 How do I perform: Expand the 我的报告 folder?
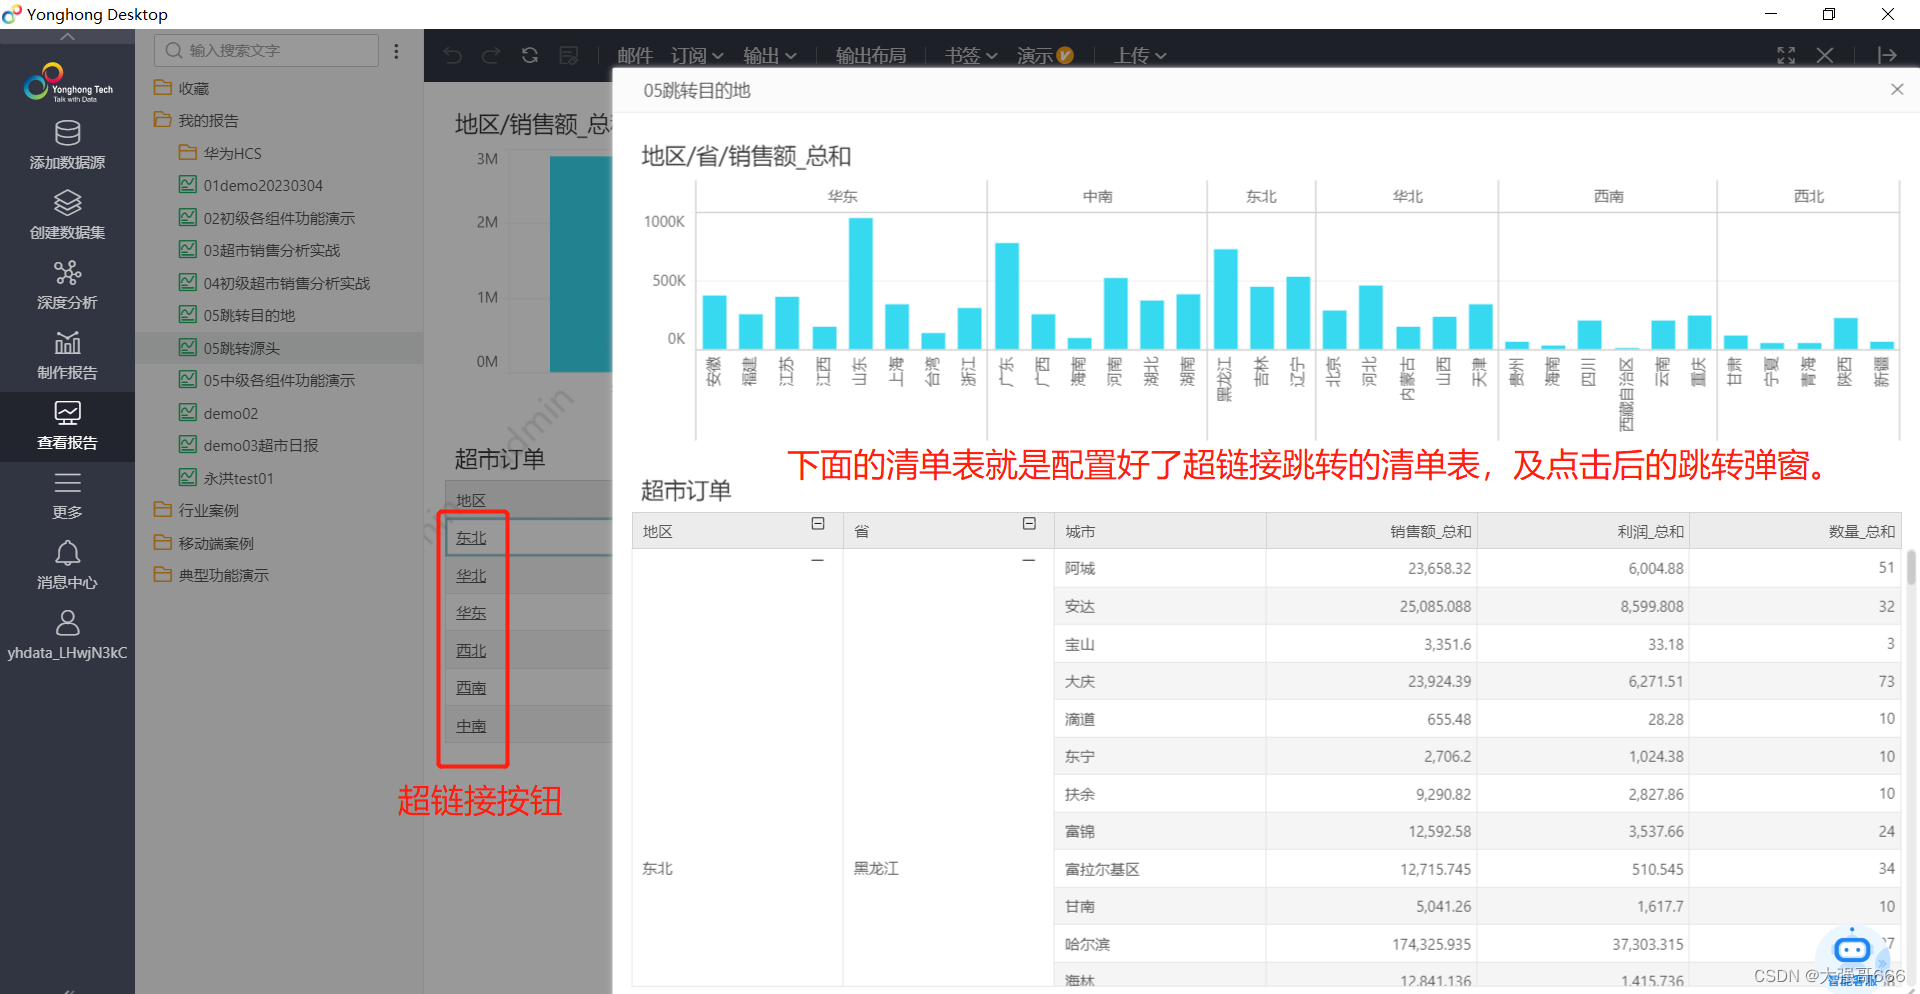(196, 120)
